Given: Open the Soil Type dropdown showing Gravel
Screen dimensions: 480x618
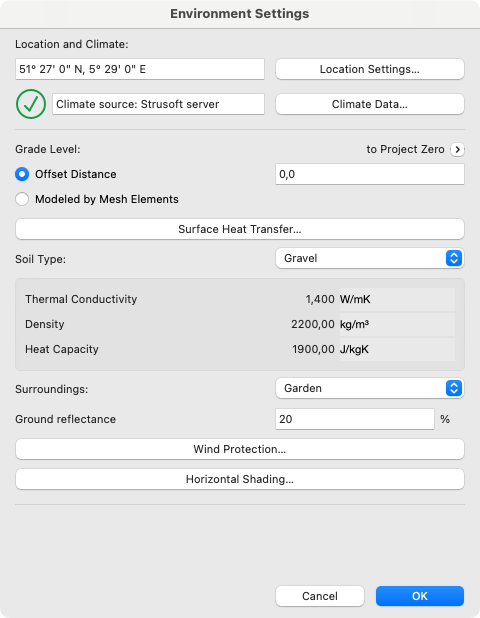Looking at the screenshot, I should (370, 258).
